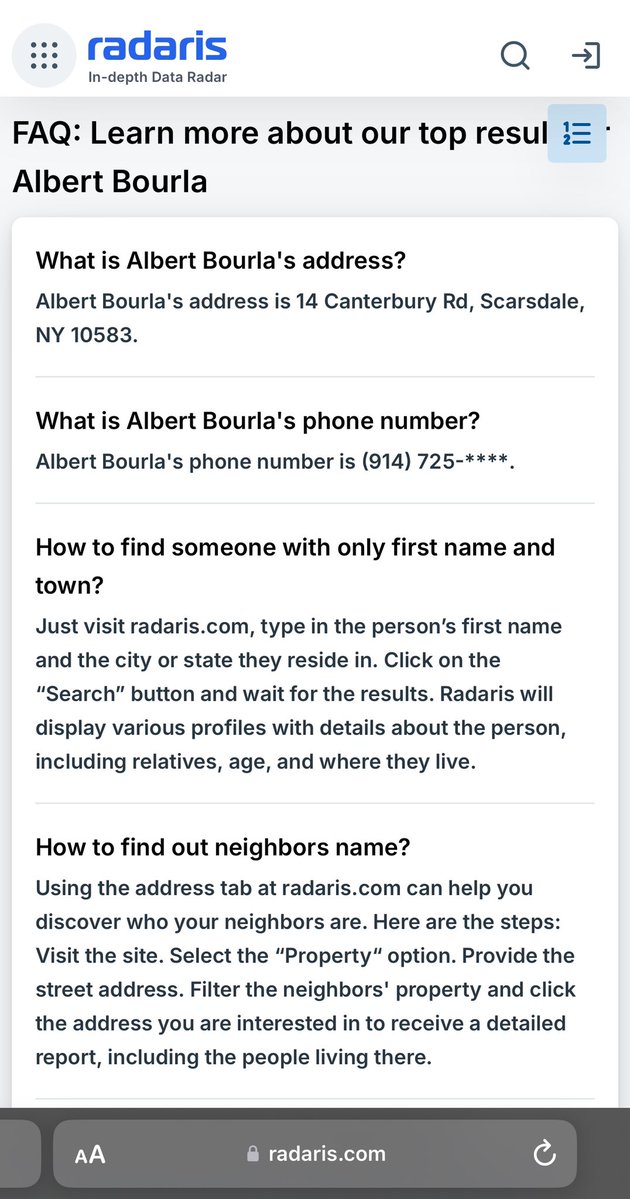Open the grid apps menu icon

[44, 55]
